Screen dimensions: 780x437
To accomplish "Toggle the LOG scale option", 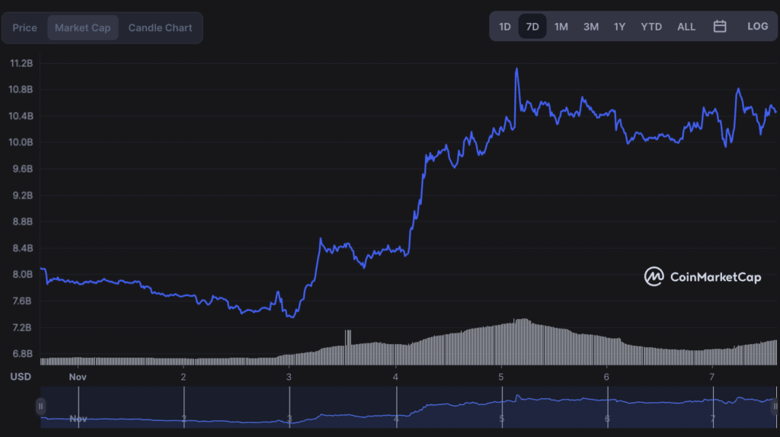I will (758, 27).
